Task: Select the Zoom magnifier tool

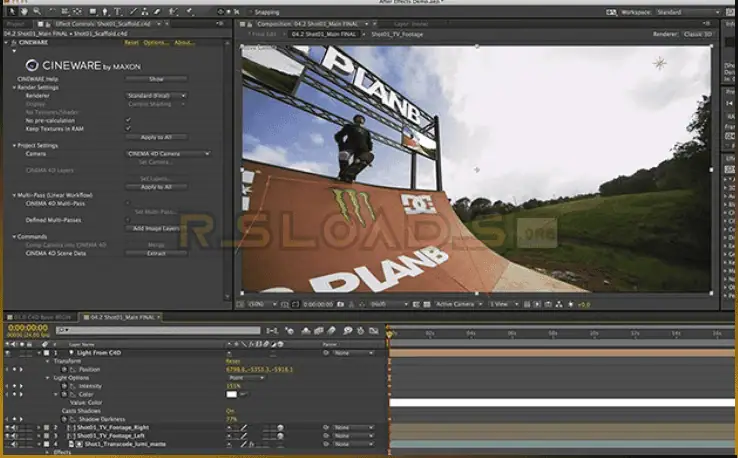Action: coord(37,12)
